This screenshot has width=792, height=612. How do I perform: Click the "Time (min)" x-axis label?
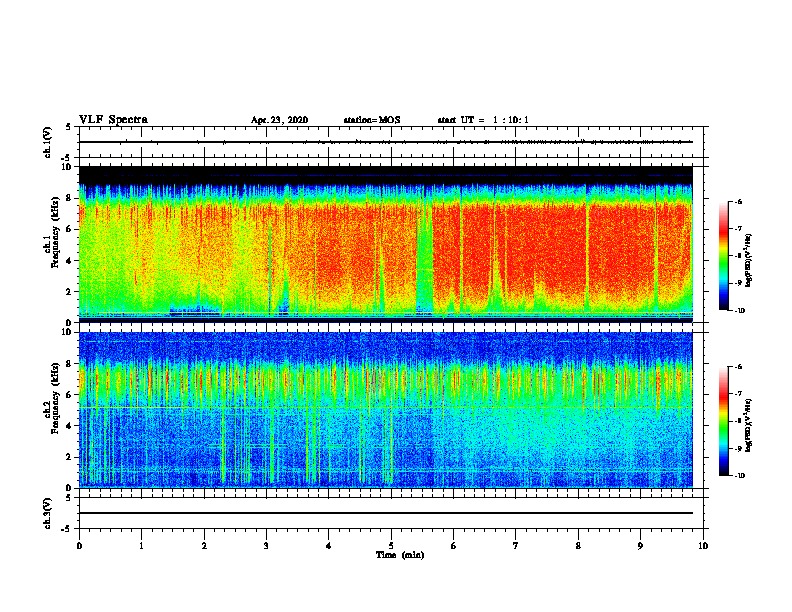pos(400,555)
